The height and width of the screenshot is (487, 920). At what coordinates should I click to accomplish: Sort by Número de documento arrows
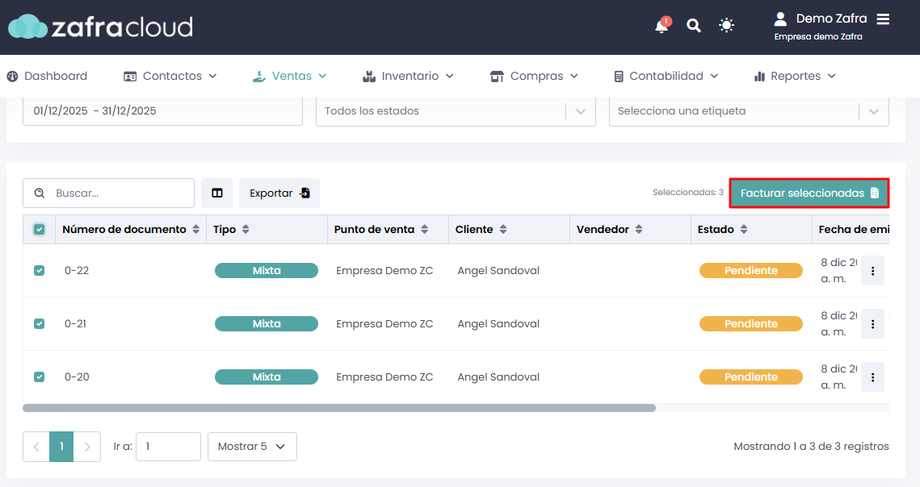pyautogui.click(x=196, y=229)
